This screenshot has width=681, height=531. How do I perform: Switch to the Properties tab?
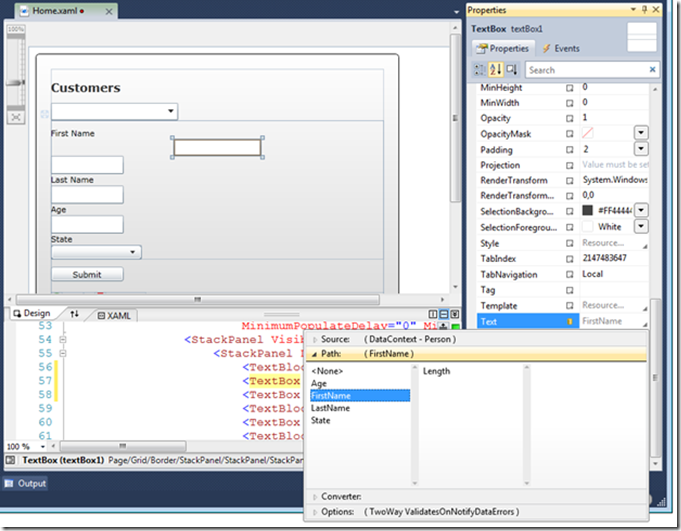point(503,49)
